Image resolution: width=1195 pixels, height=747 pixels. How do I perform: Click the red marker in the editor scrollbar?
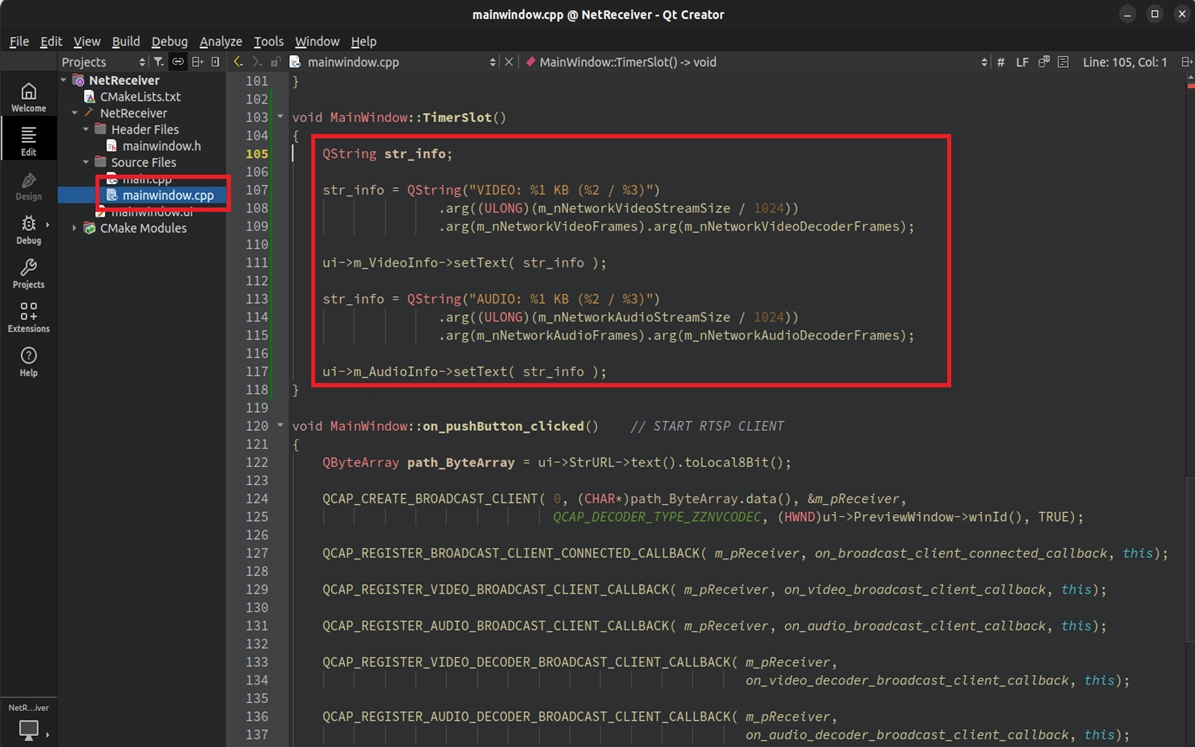[1190, 84]
